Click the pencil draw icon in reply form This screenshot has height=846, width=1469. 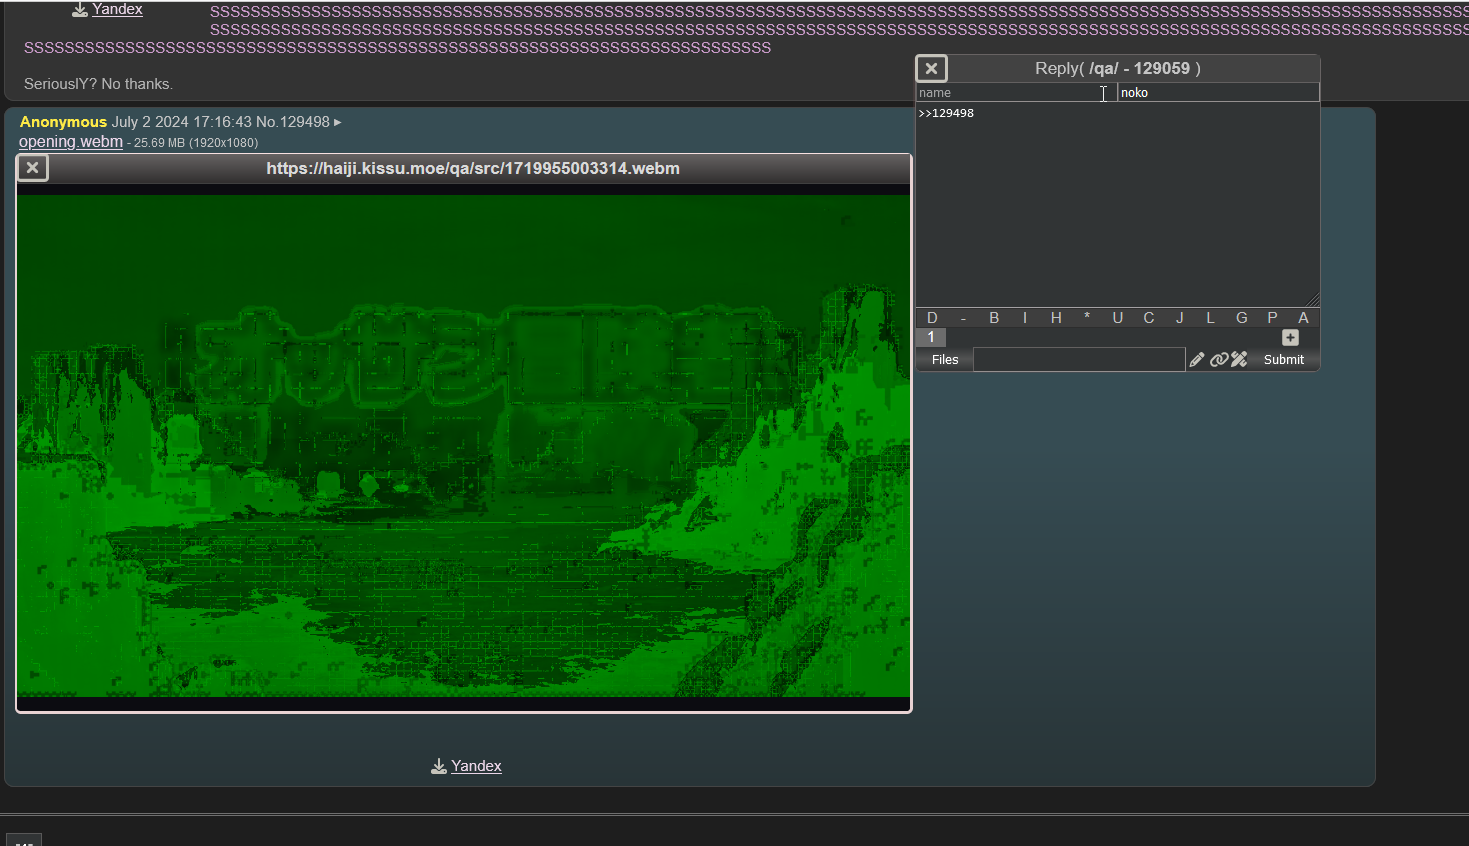1197,360
